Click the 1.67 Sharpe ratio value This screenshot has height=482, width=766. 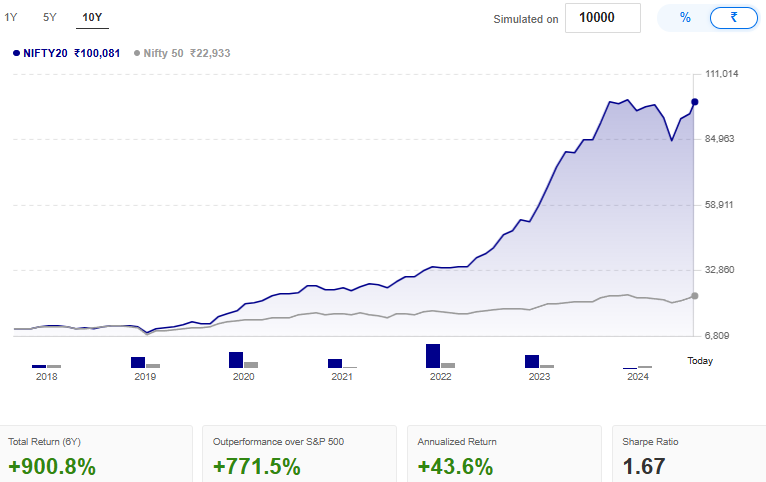click(644, 466)
